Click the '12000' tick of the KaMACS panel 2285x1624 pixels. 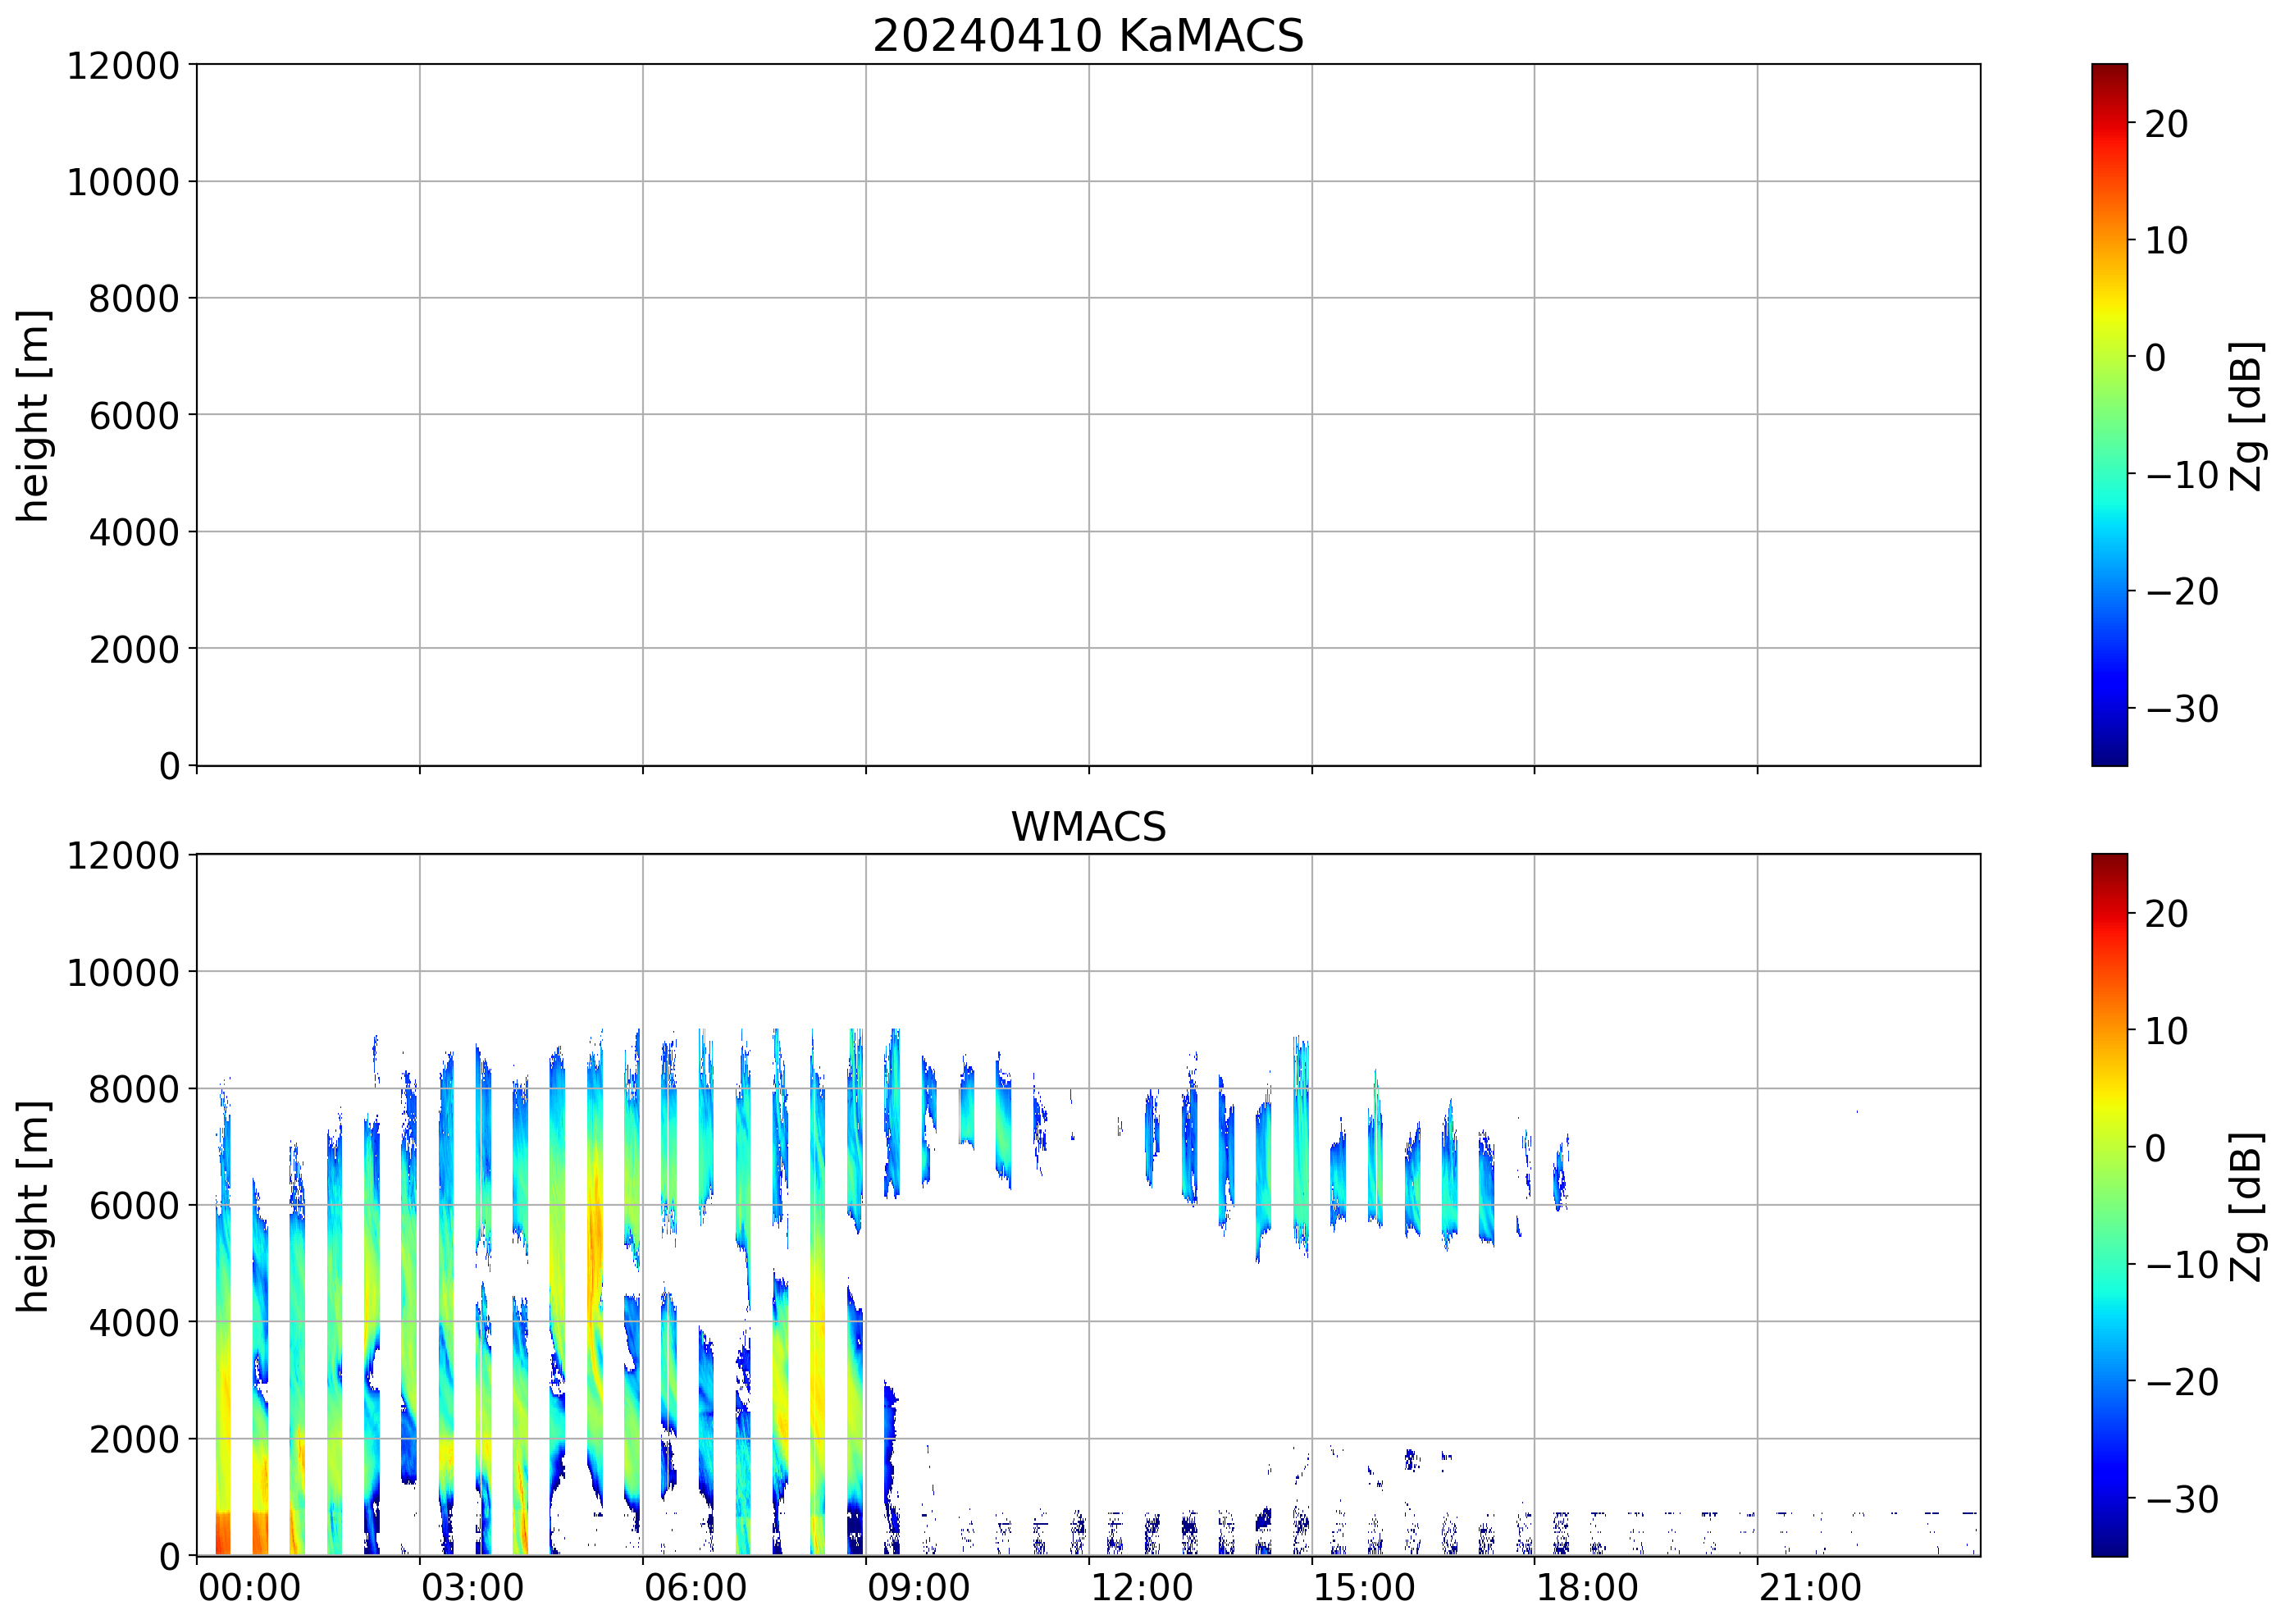coord(123,66)
